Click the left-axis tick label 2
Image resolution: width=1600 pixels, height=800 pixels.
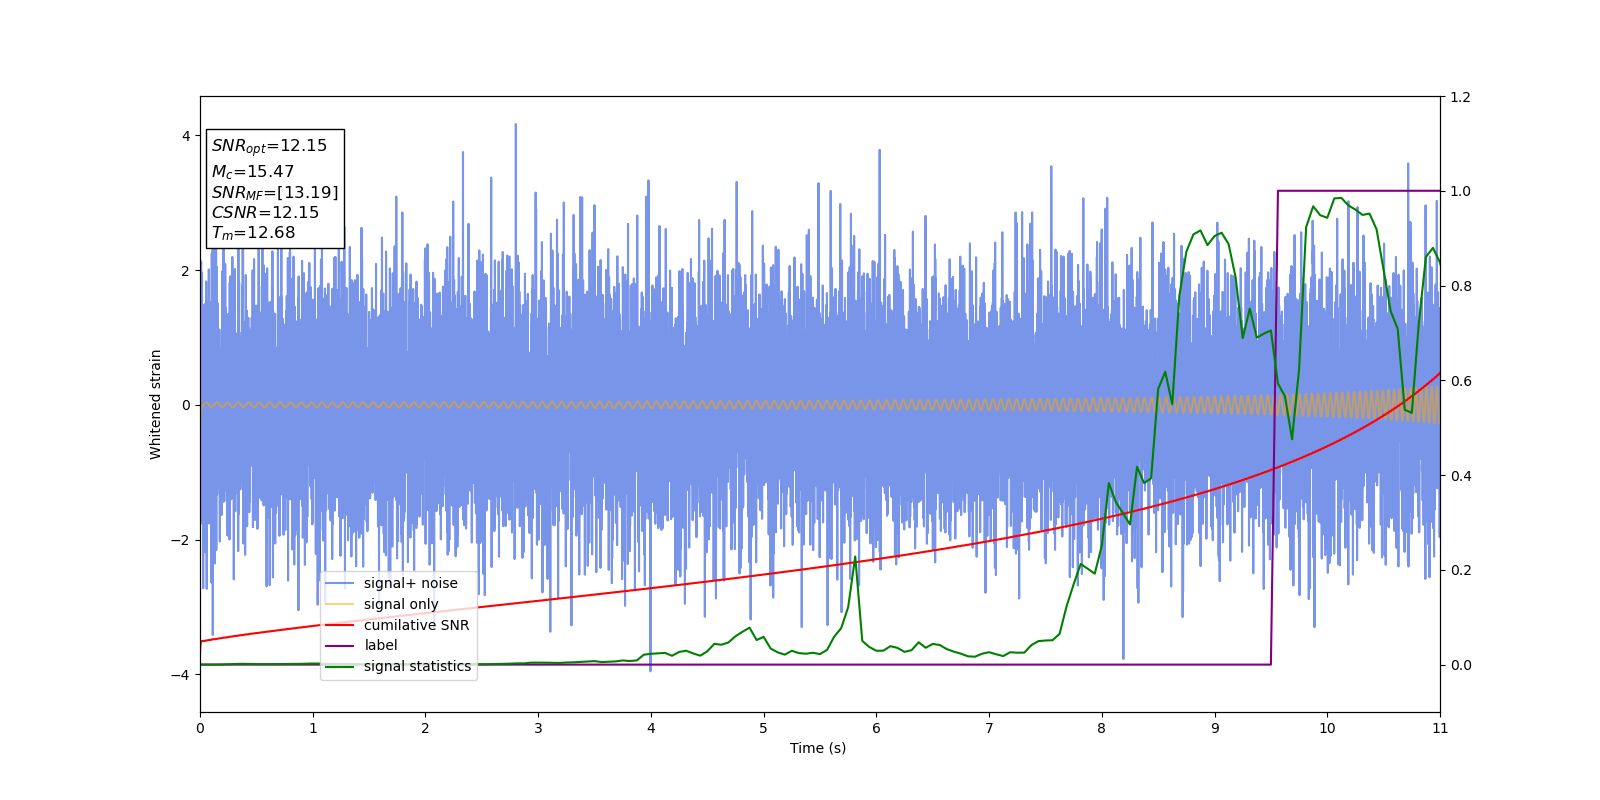(187, 271)
